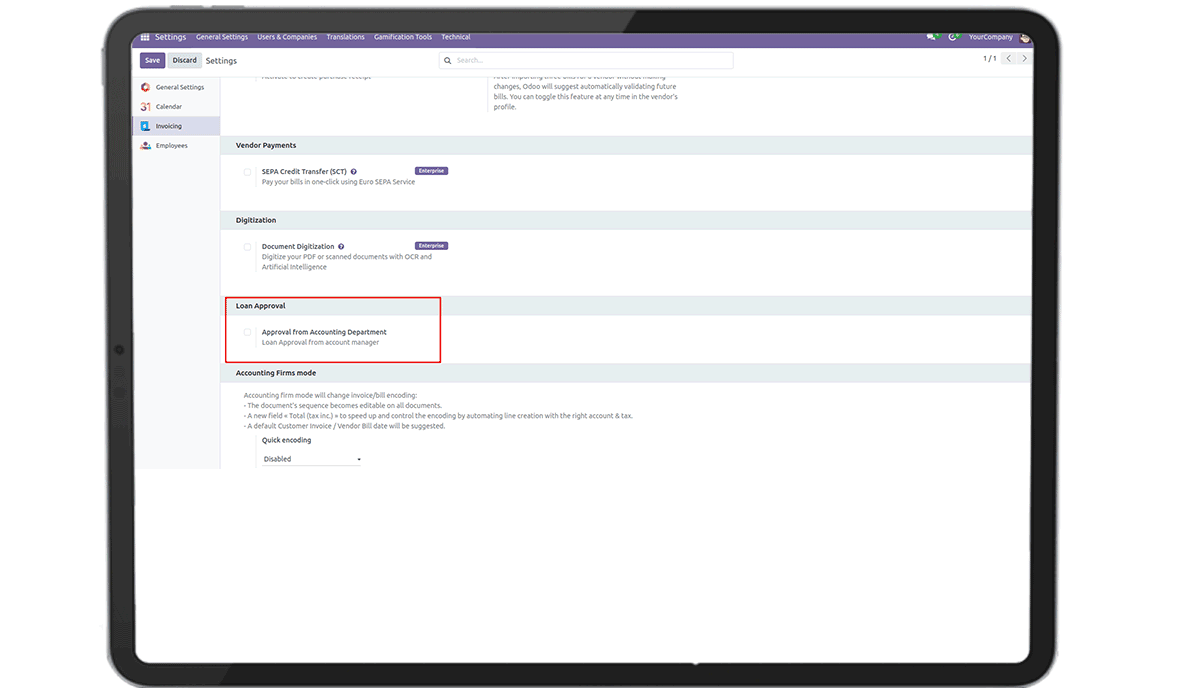
Task: Open the conversations chat icon
Action: pyautogui.click(x=932, y=37)
